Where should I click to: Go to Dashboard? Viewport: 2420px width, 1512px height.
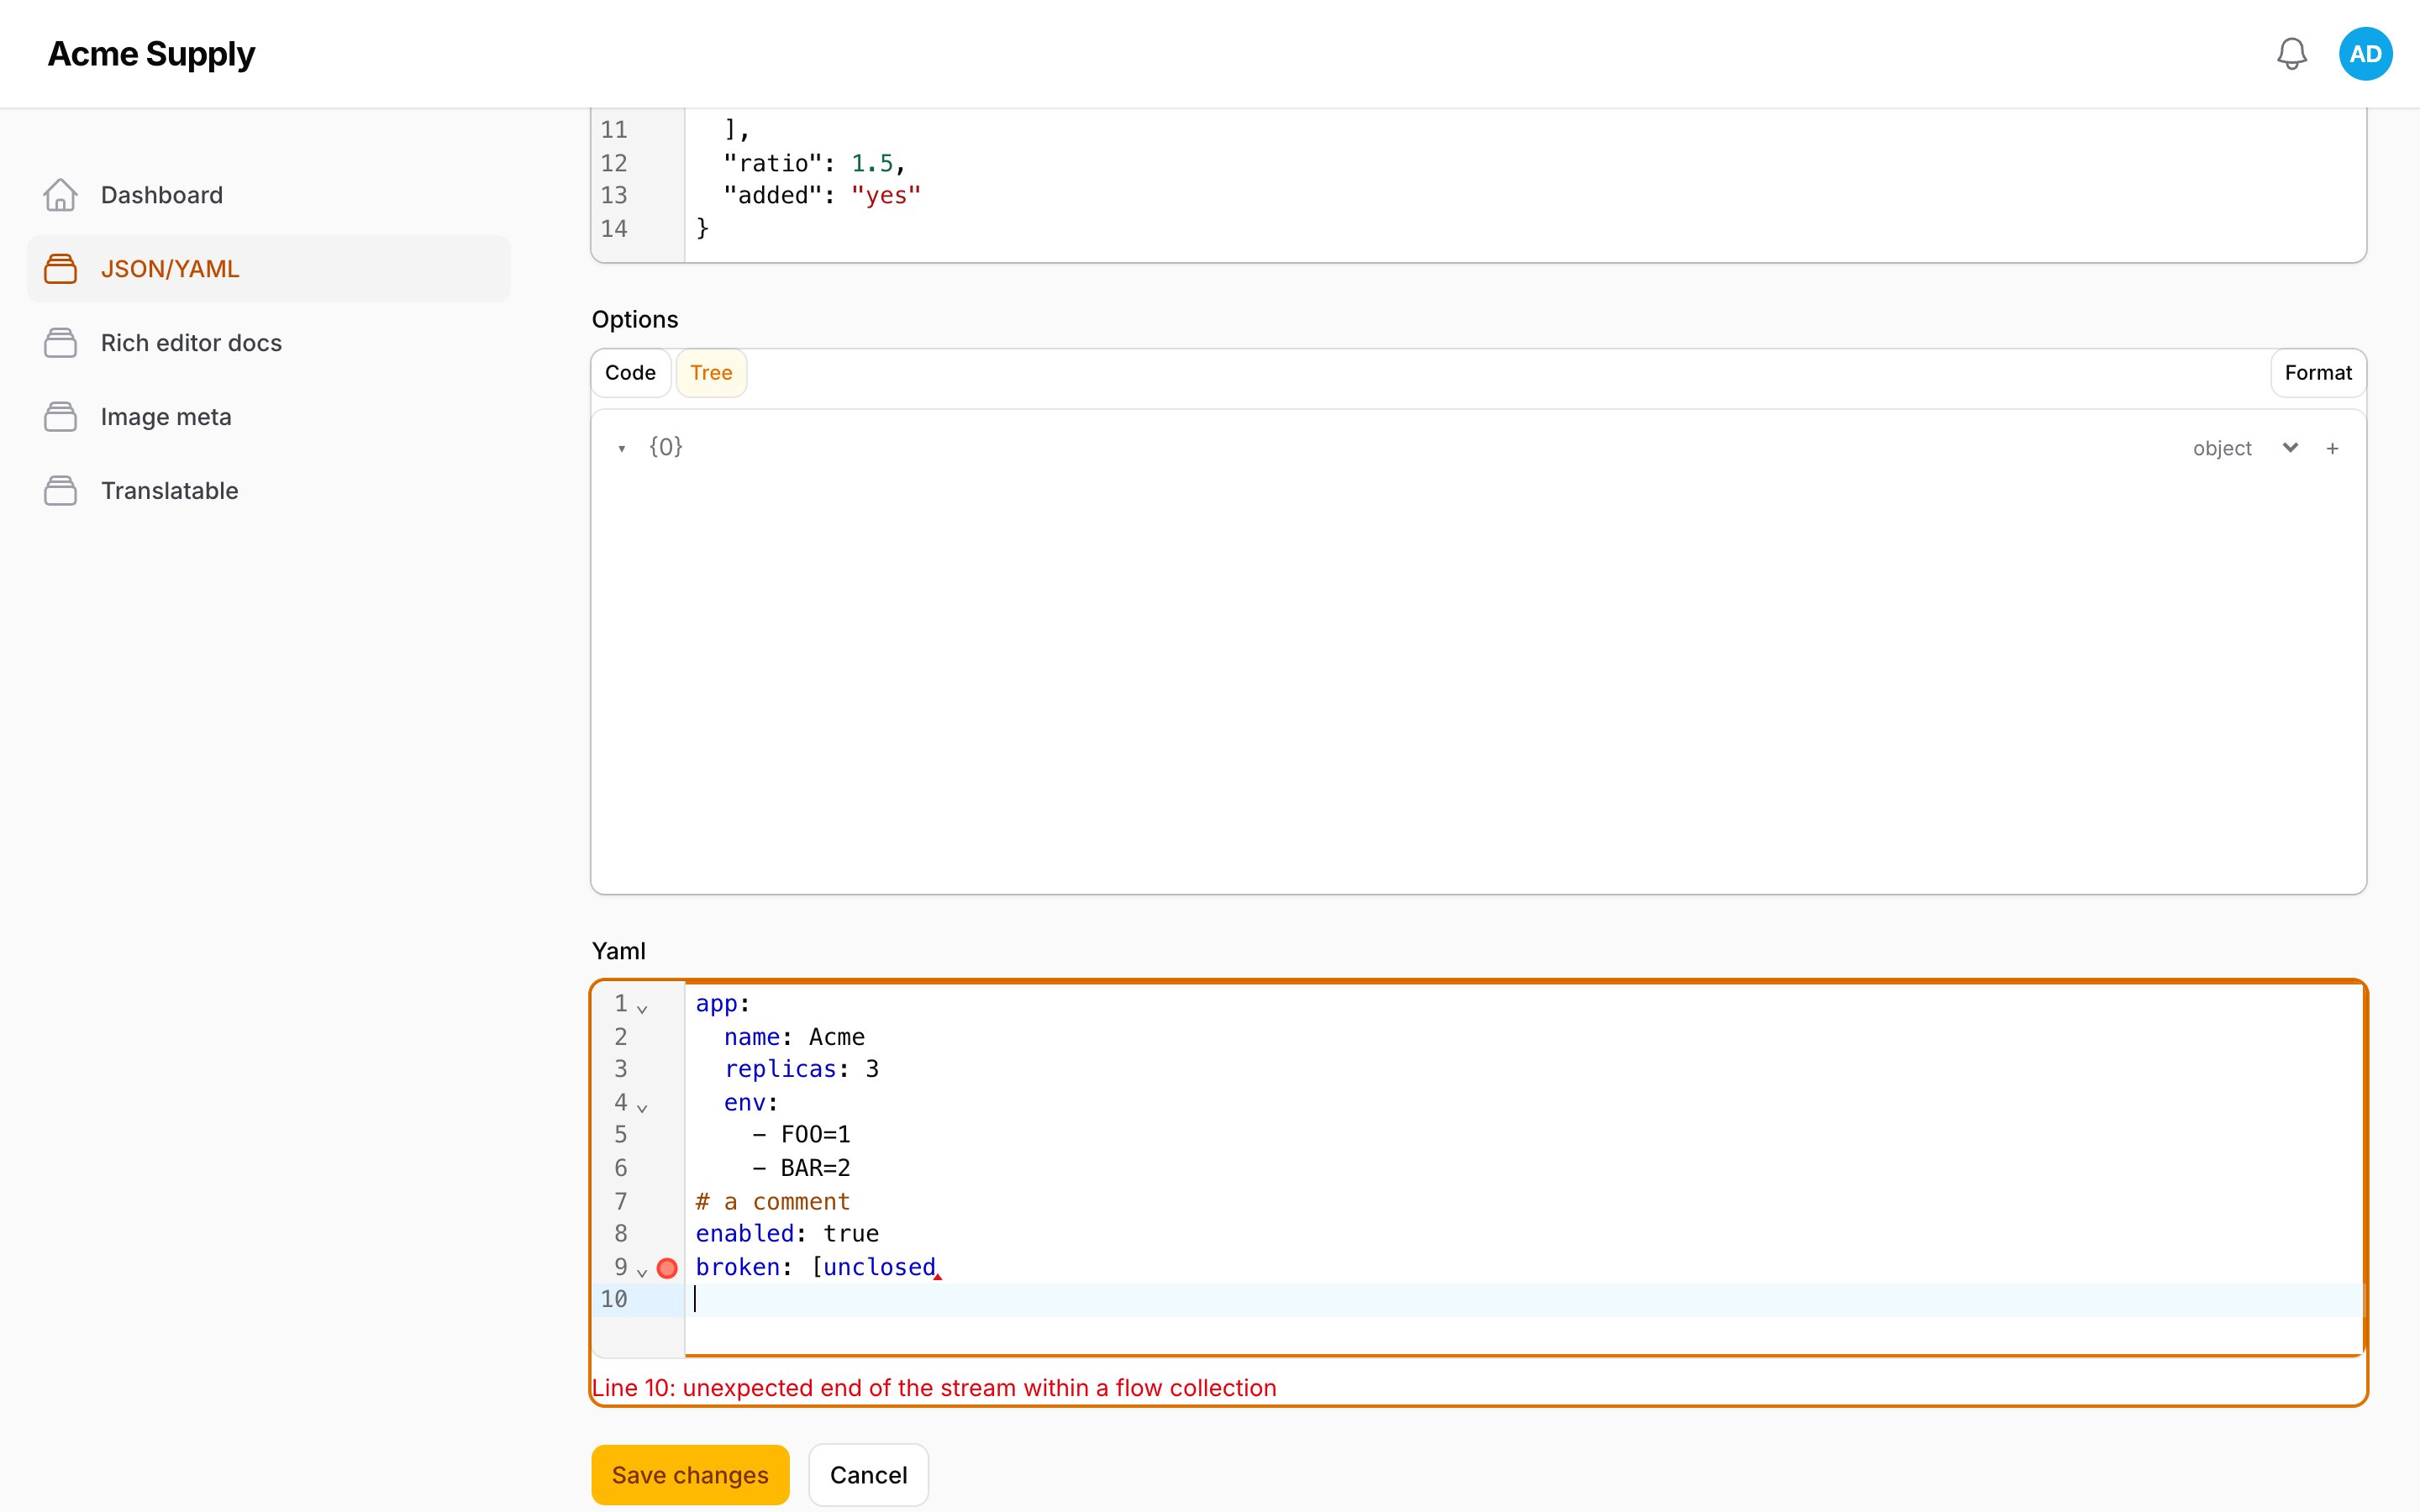(268, 195)
